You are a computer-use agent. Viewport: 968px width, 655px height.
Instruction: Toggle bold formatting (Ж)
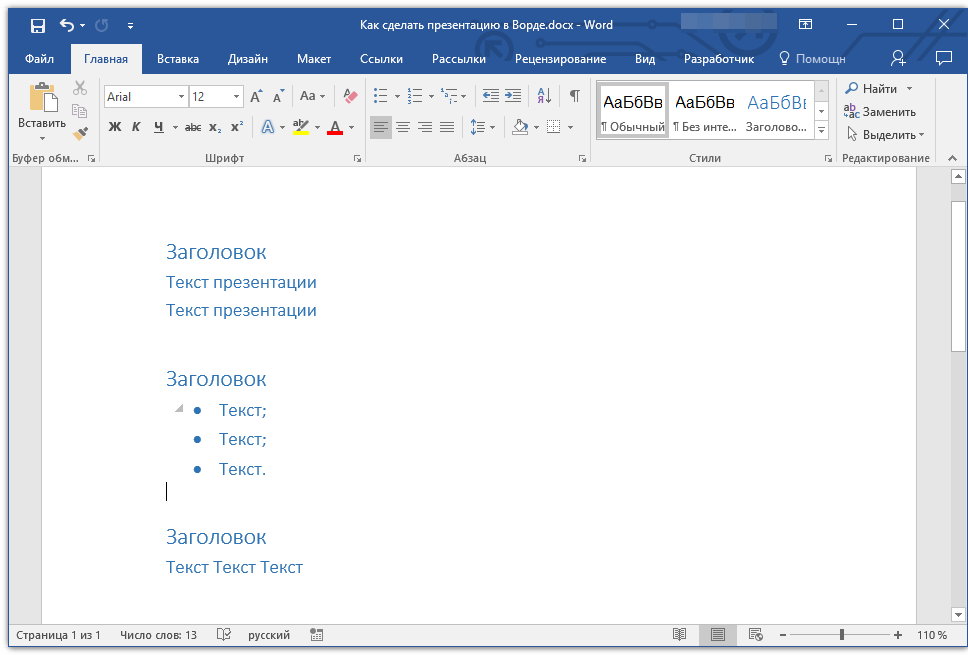click(114, 127)
